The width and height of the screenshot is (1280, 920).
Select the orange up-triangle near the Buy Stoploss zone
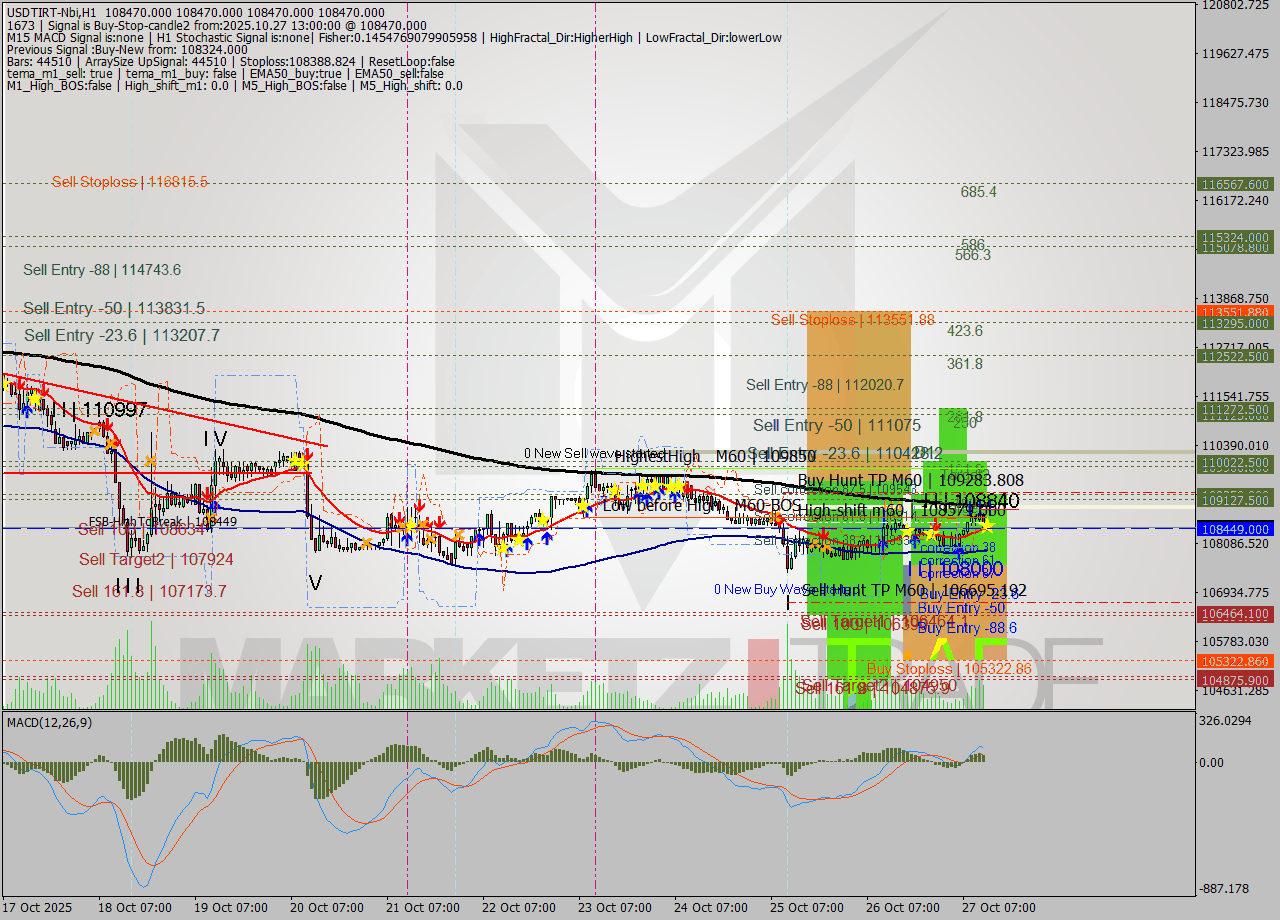click(906, 652)
